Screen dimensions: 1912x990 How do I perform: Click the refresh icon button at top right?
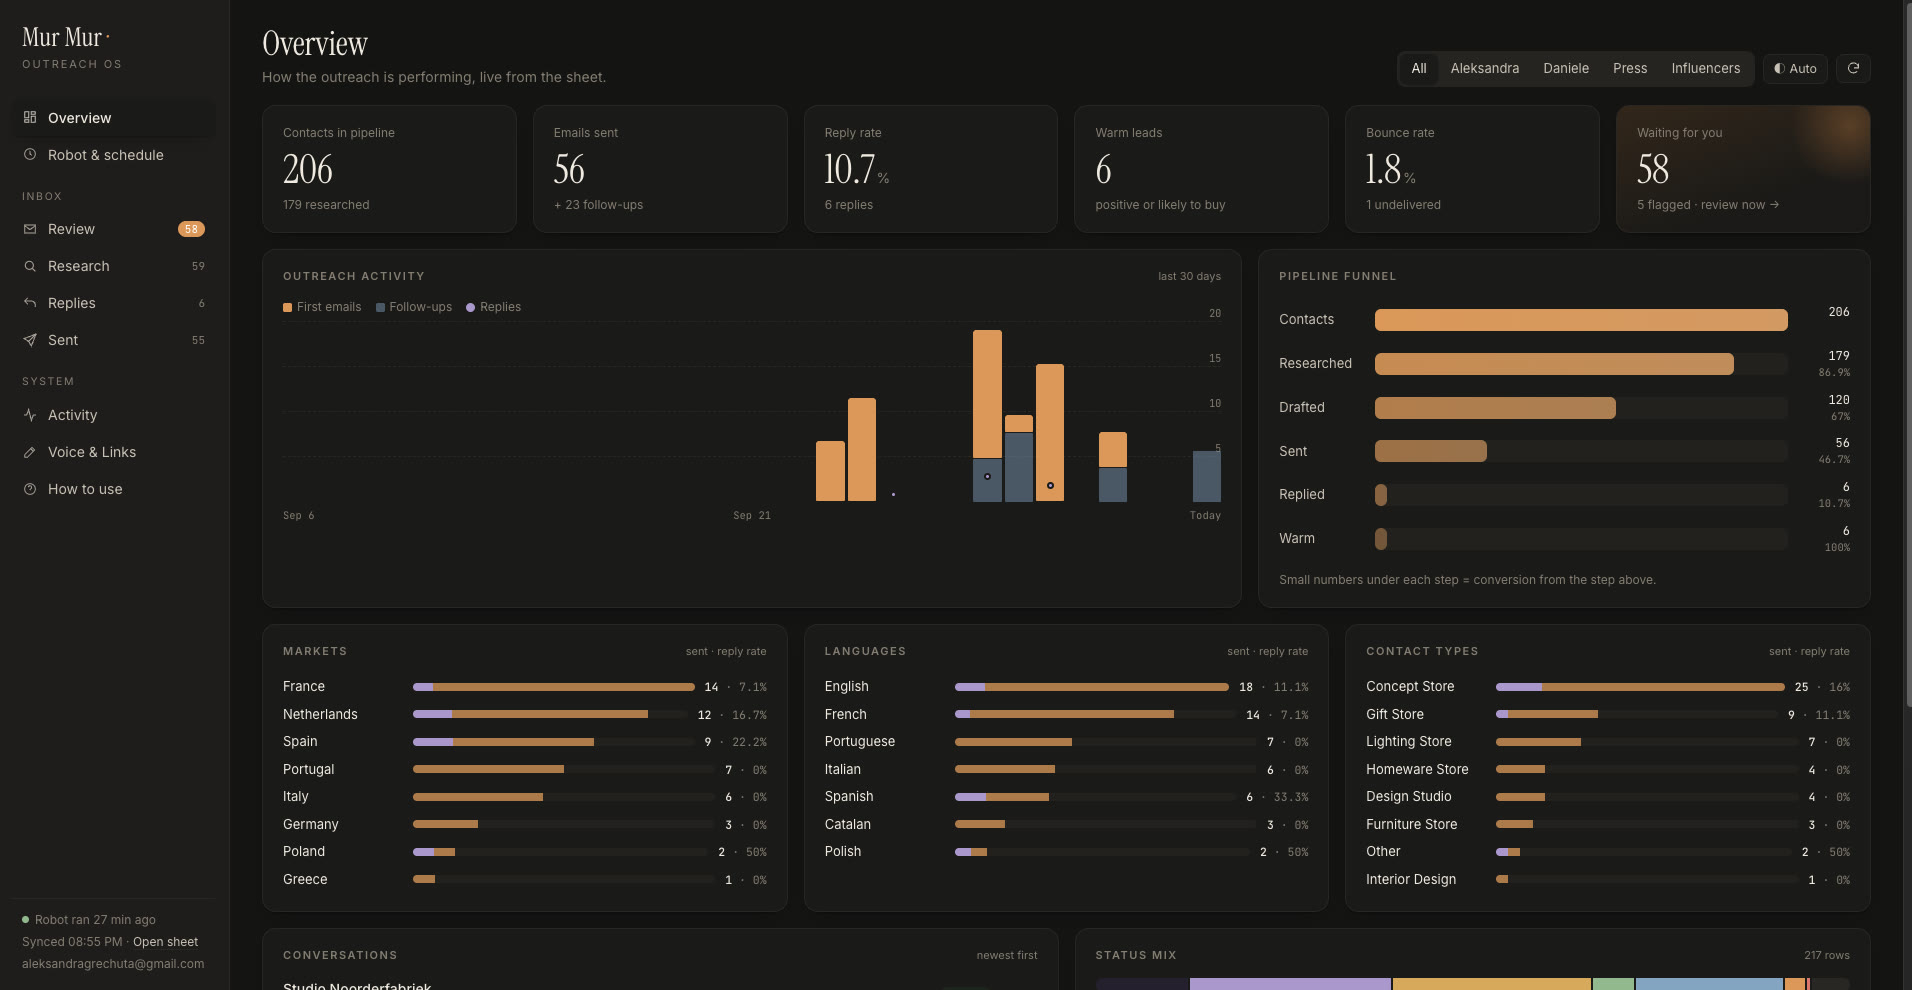[x=1853, y=68]
